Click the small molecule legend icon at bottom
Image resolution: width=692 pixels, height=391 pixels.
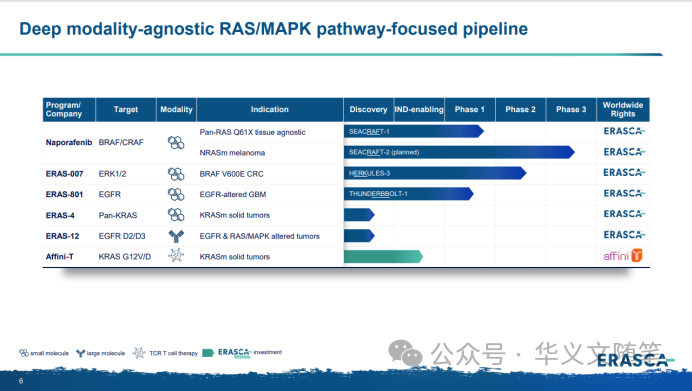click(24, 353)
